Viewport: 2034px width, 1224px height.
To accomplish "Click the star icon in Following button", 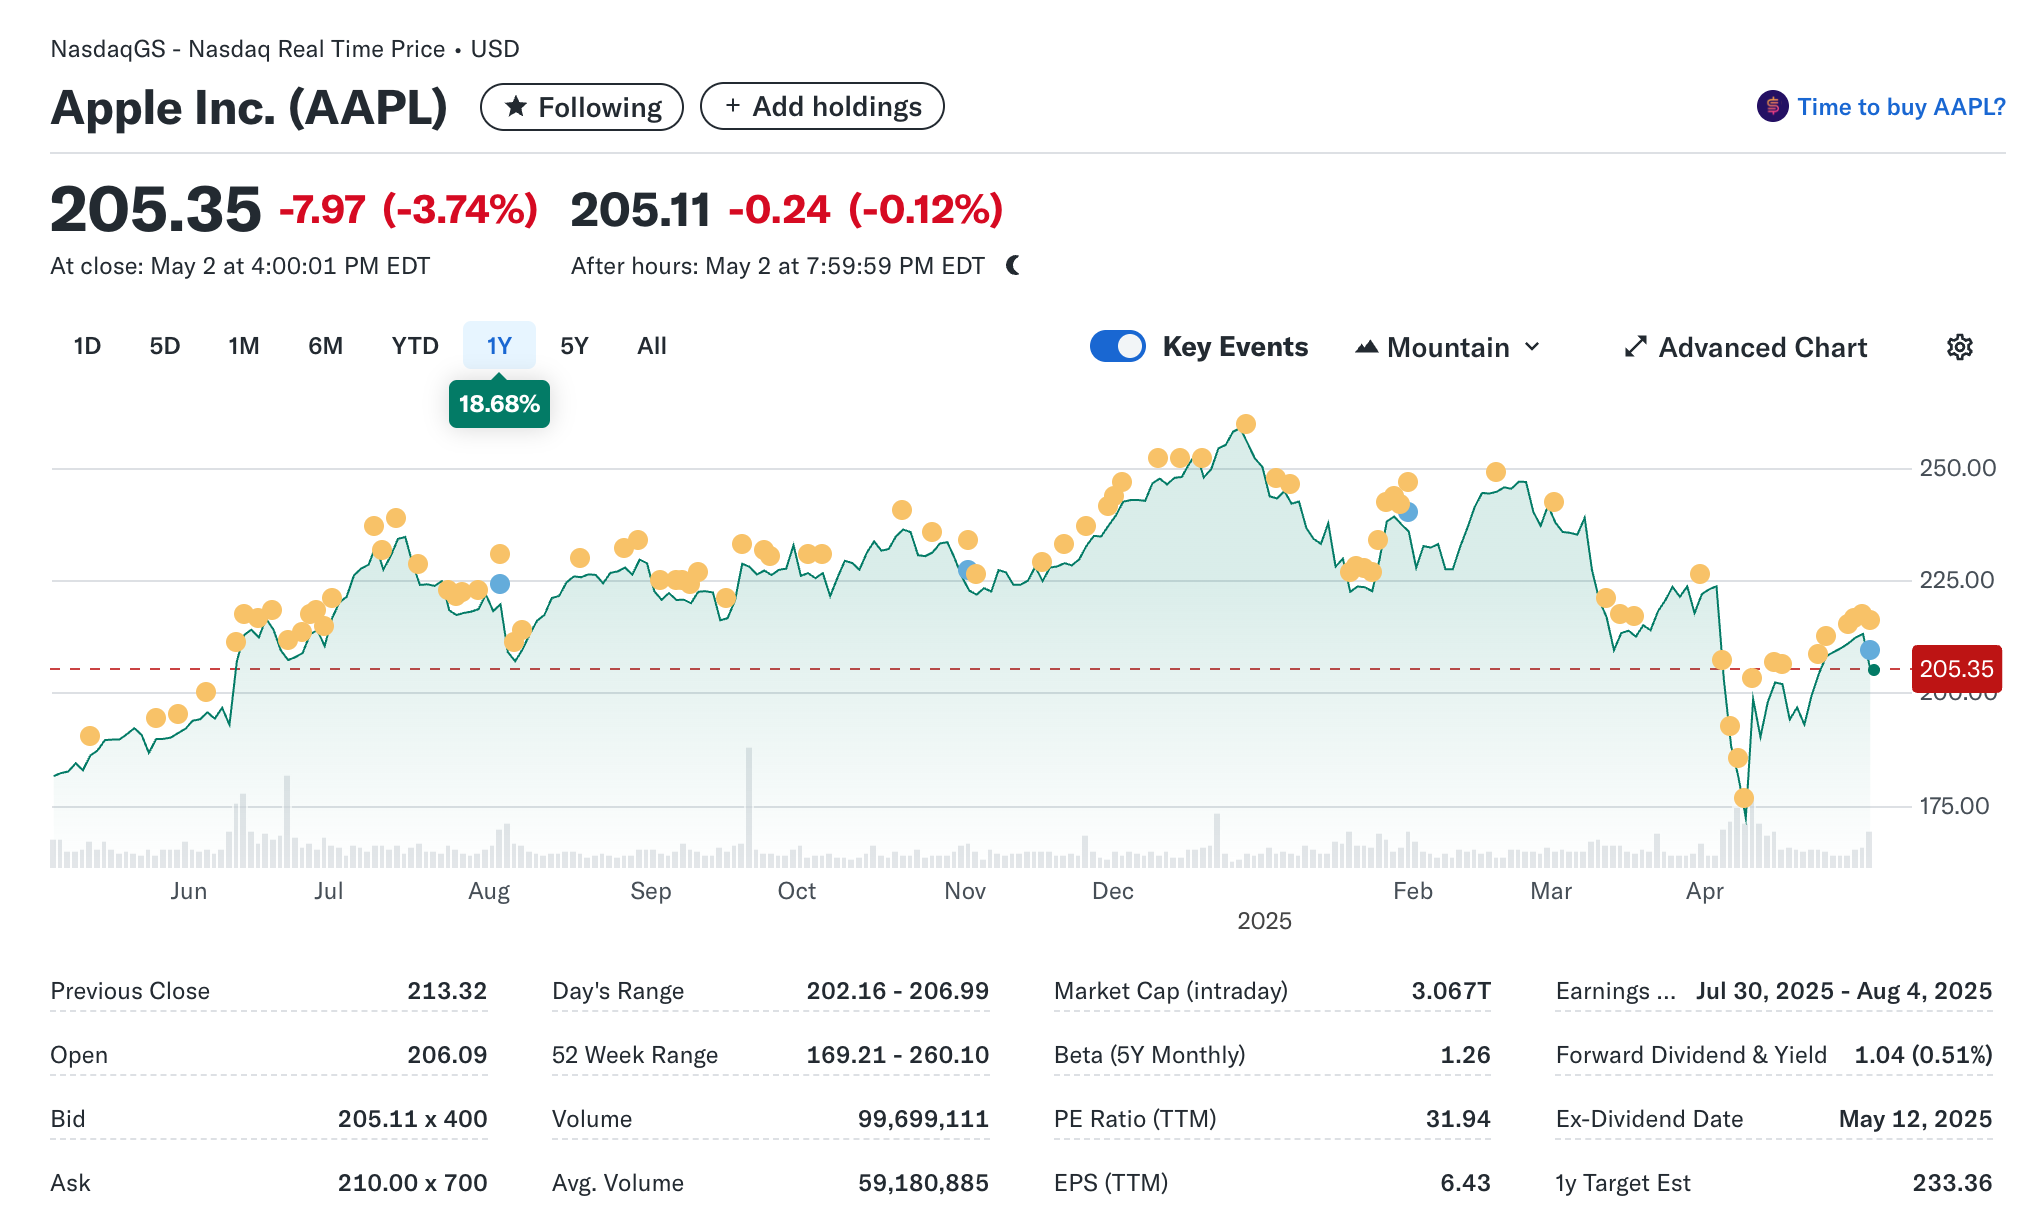I will coord(516,107).
